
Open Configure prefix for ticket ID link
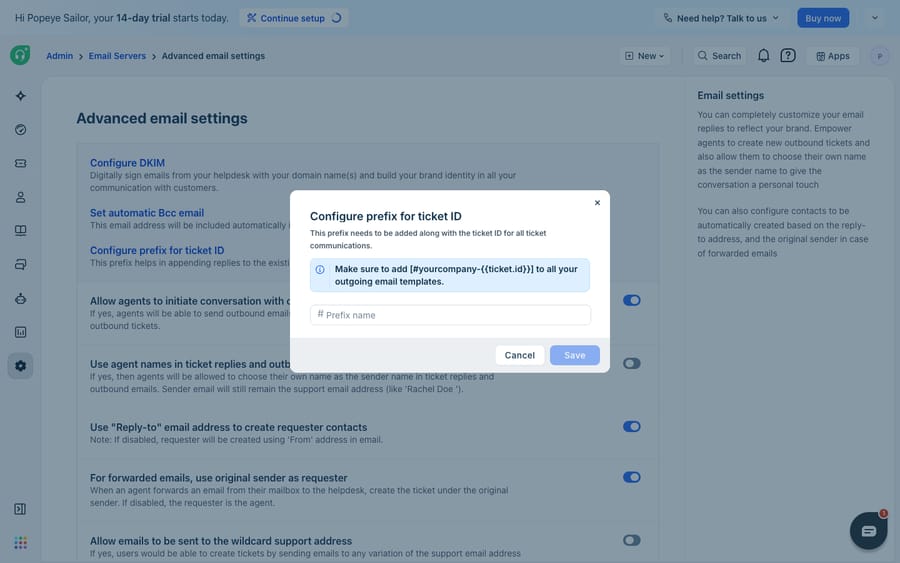click(157, 250)
